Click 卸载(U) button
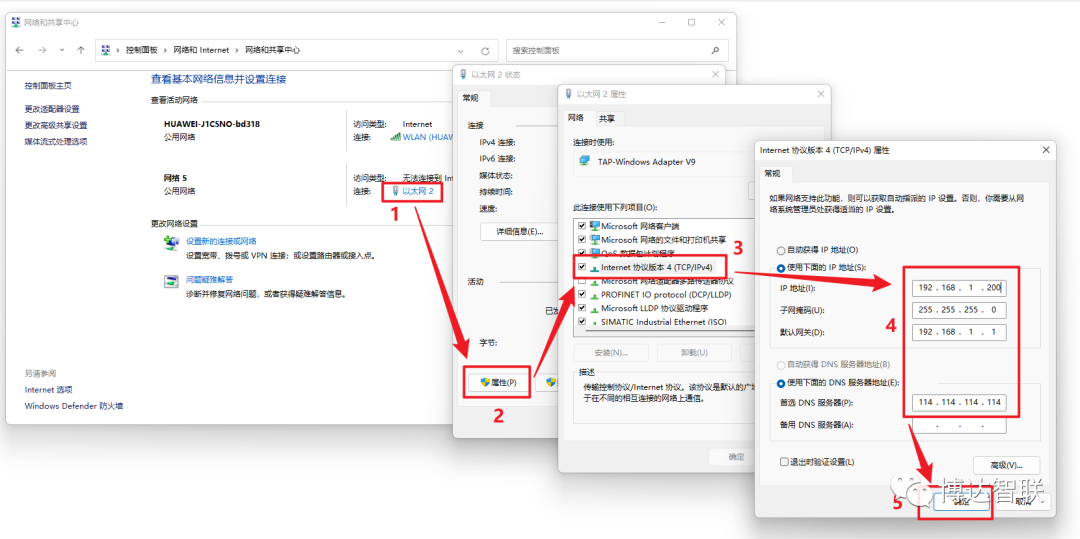This screenshot has width=1080, height=539. (694, 352)
